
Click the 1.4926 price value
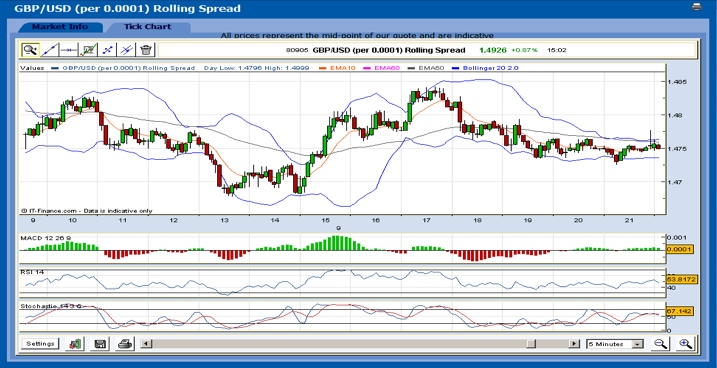493,50
